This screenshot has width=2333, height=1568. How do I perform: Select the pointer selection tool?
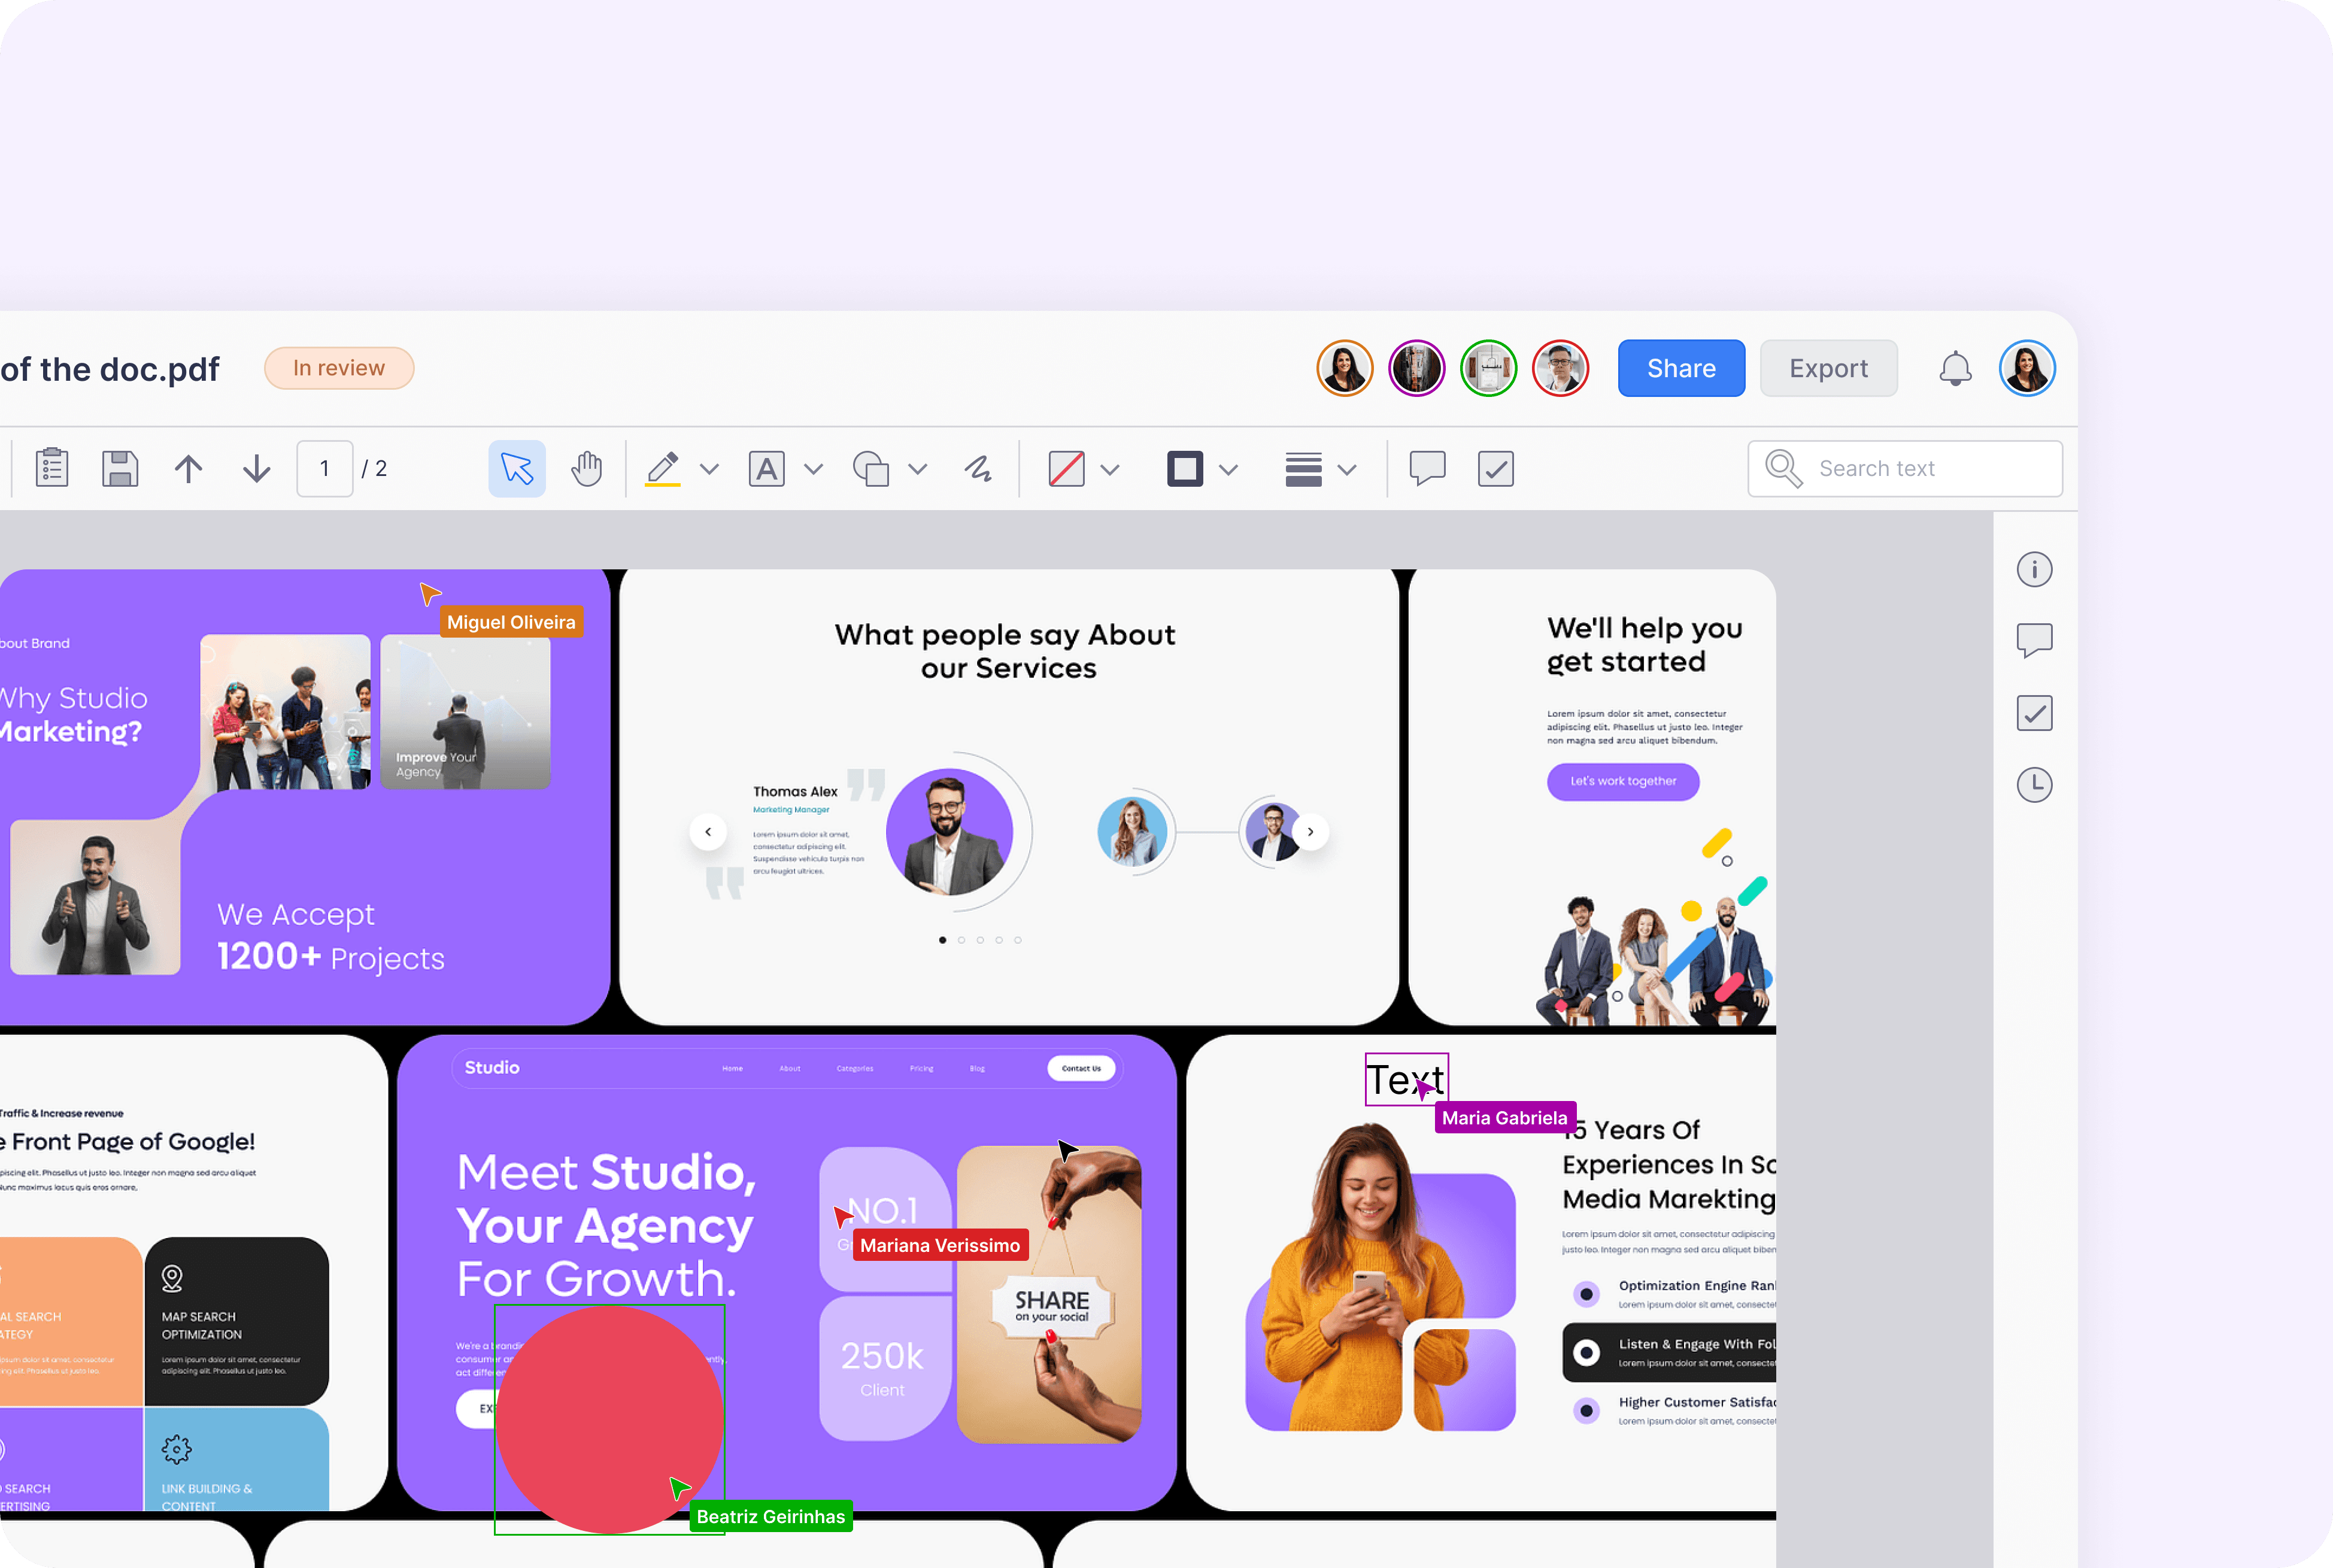tap(517, 468)
